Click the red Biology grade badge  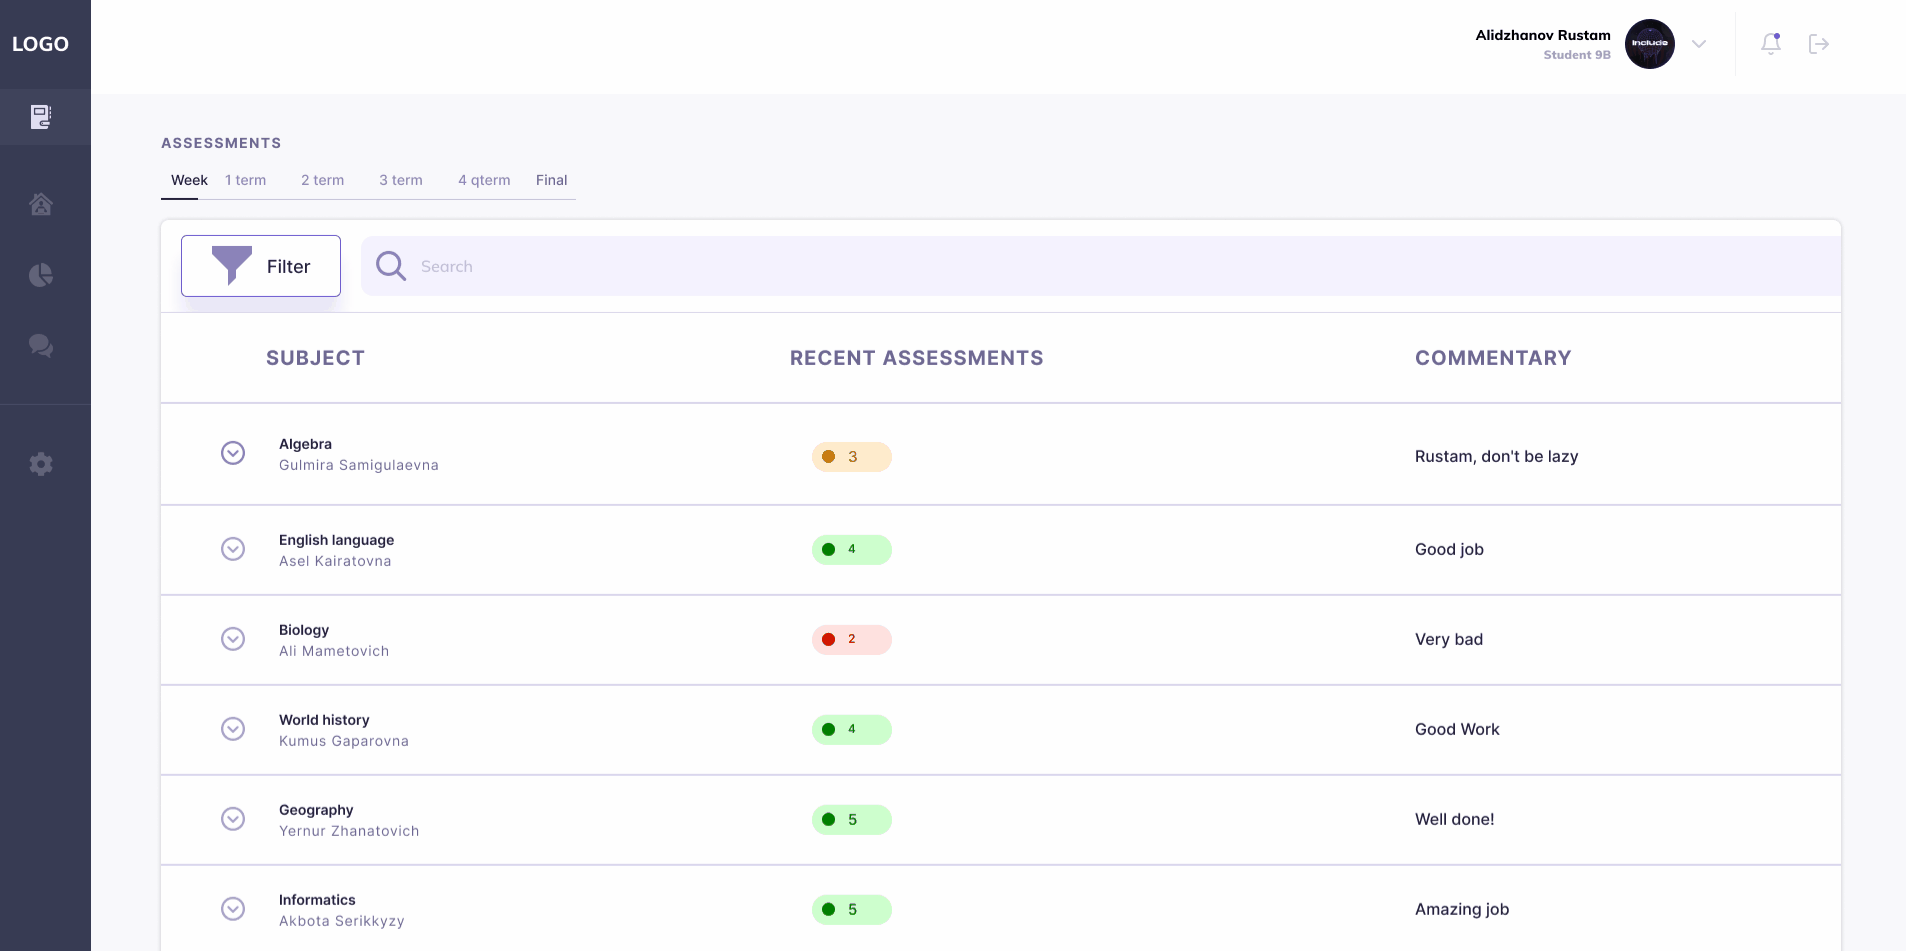[852, 639]
